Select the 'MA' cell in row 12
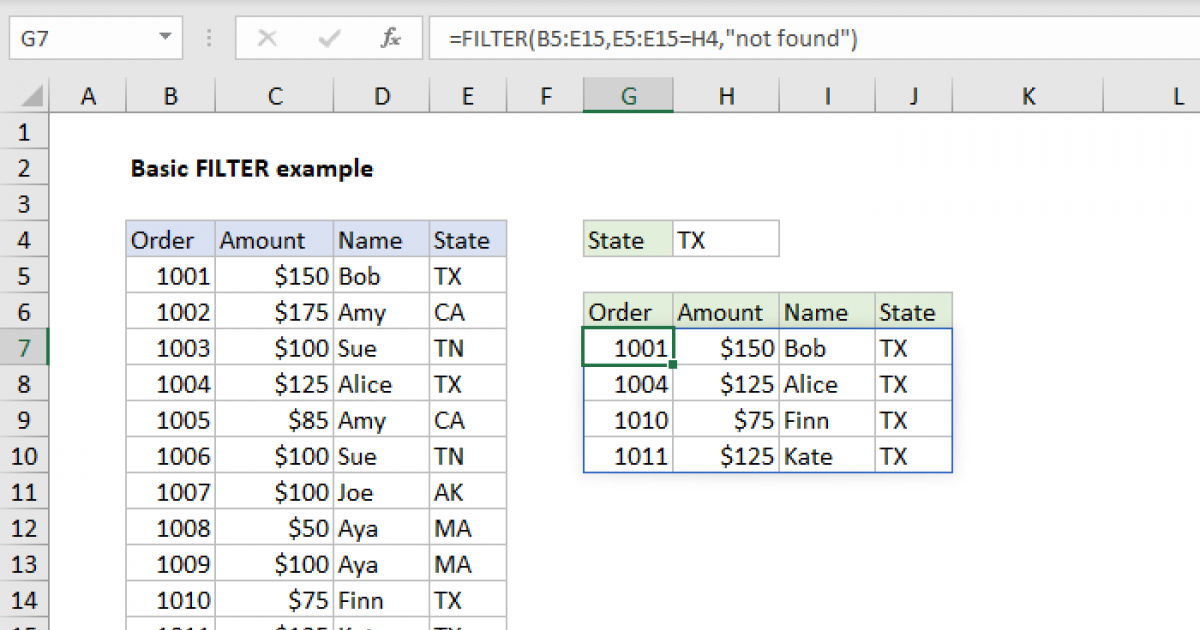 tap(468, 528)
